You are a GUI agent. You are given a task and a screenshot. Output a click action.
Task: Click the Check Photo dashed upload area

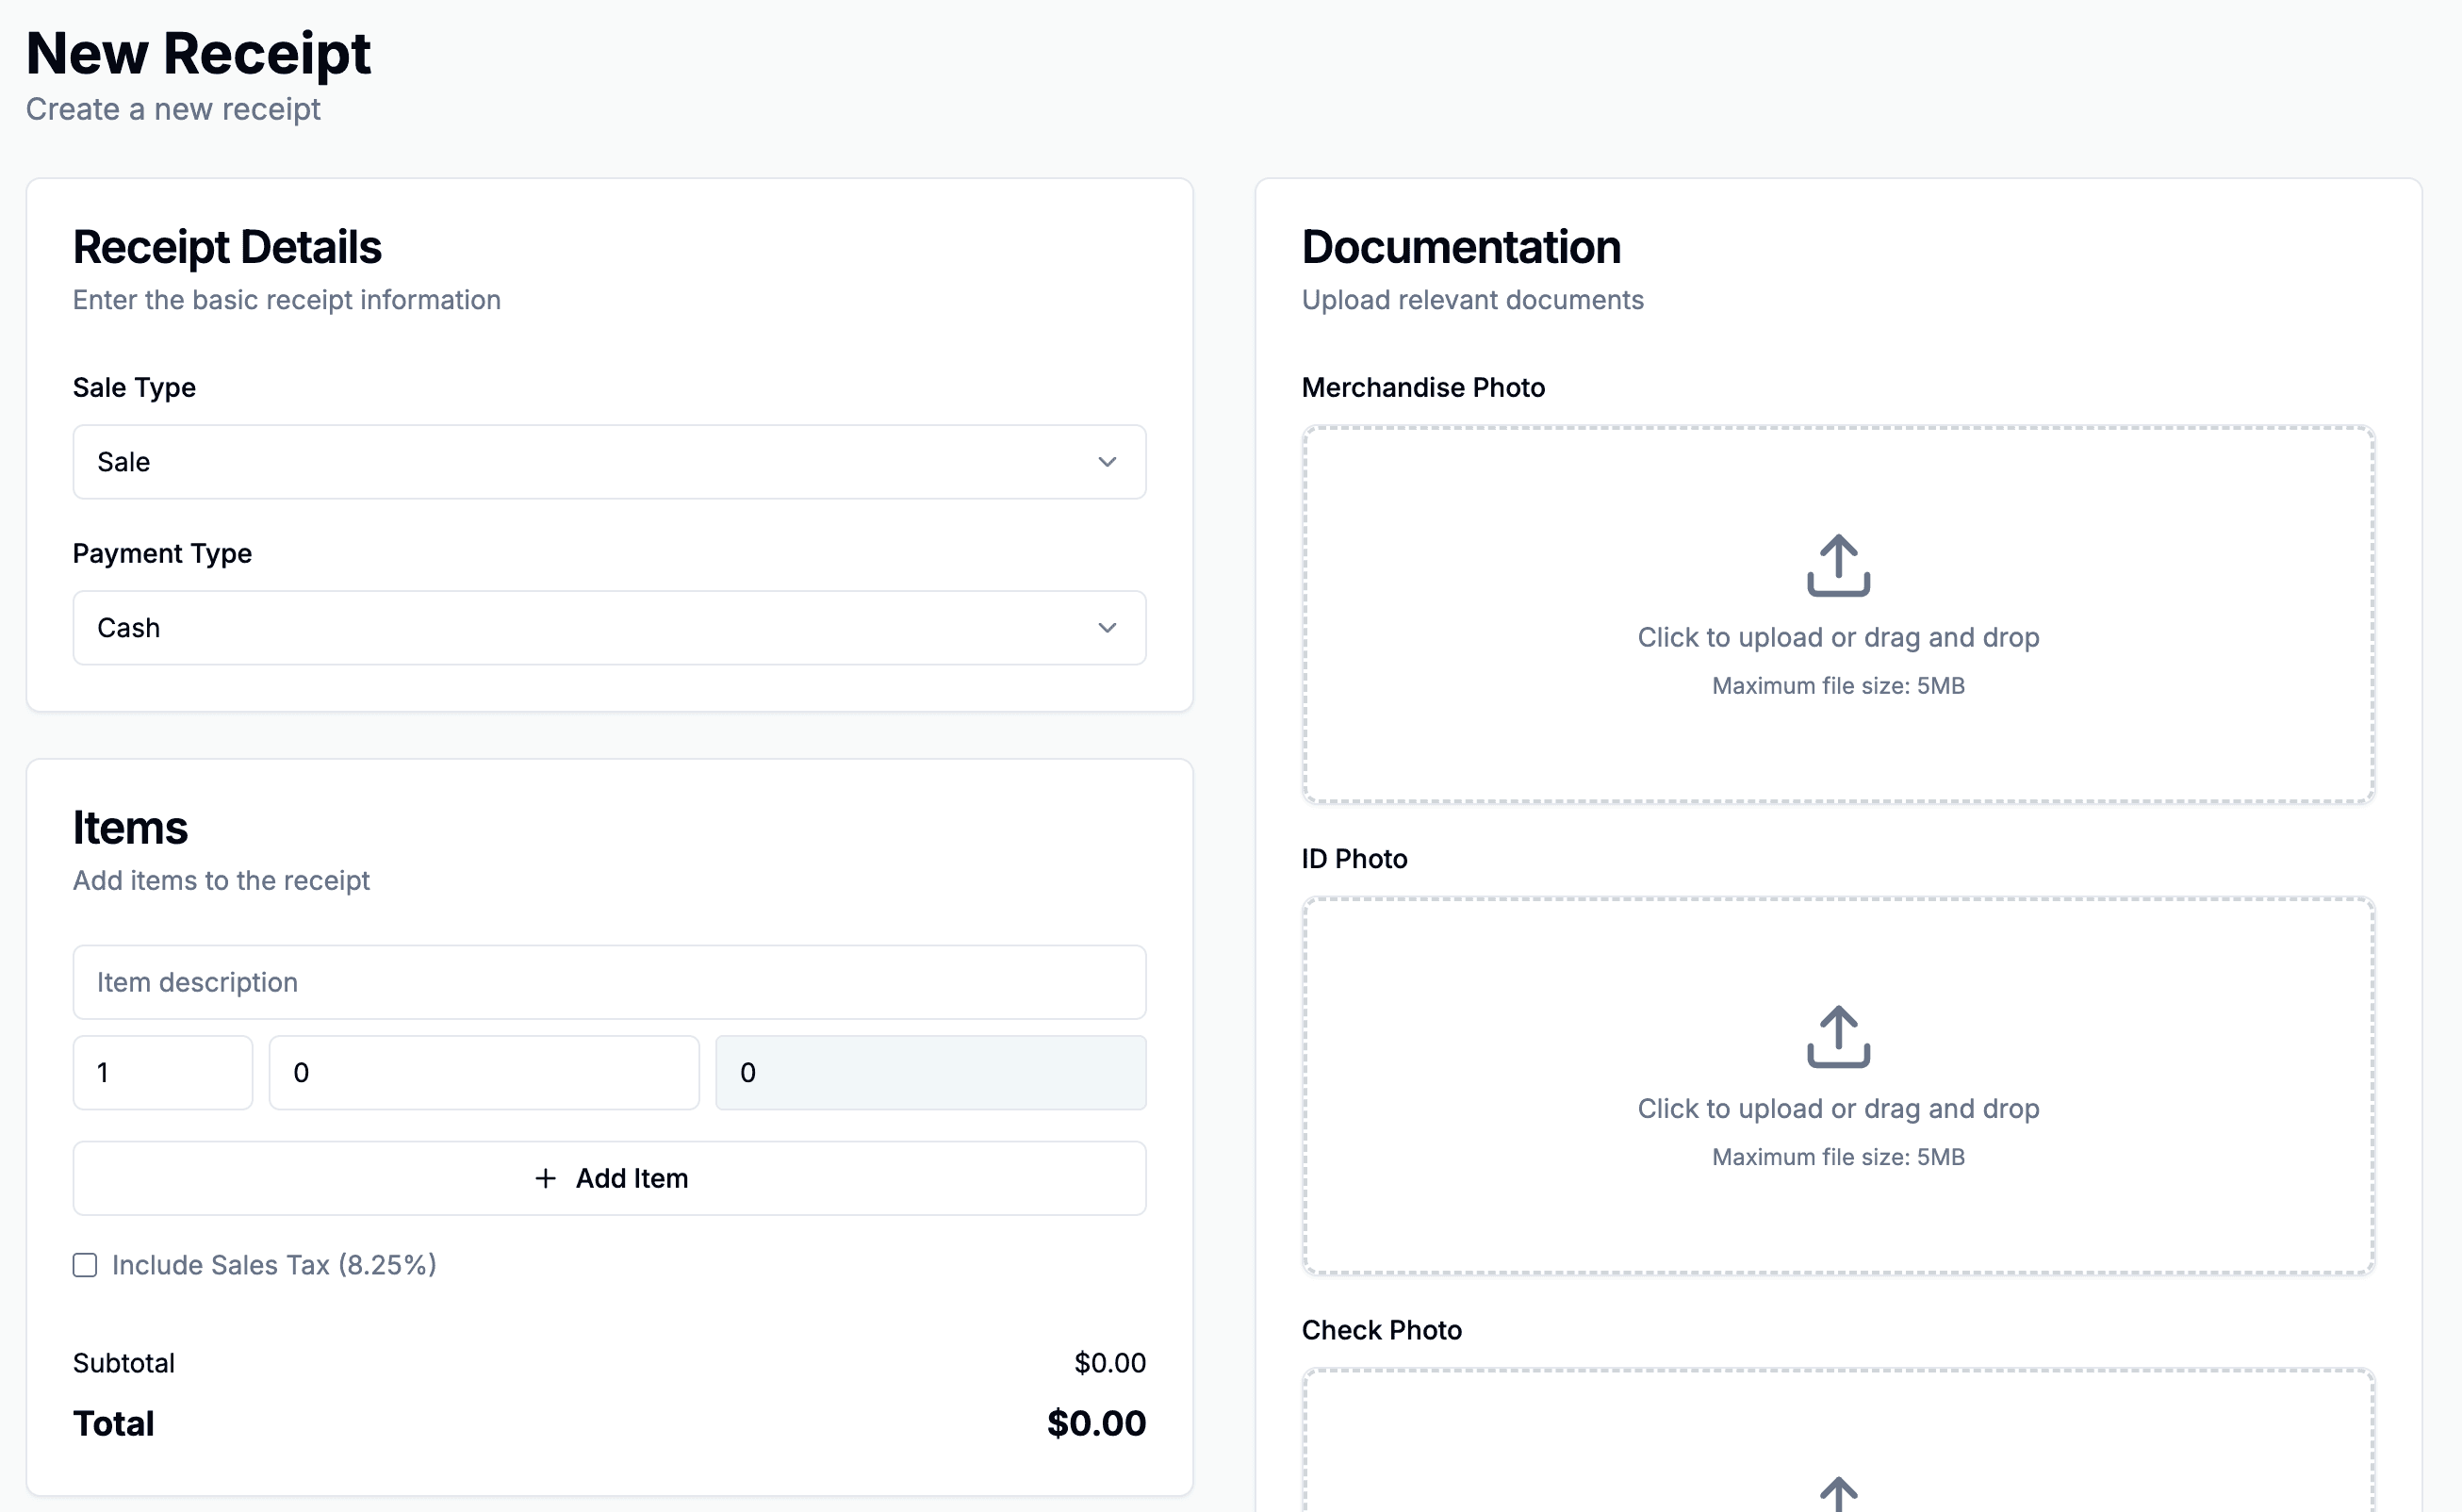(x=1837, y=1425)
